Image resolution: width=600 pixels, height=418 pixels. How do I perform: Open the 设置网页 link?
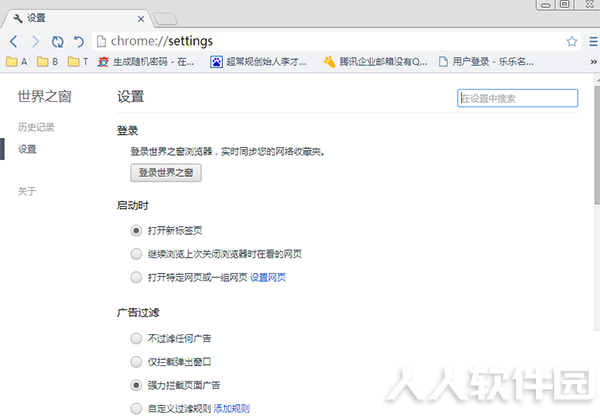(268, 277)
